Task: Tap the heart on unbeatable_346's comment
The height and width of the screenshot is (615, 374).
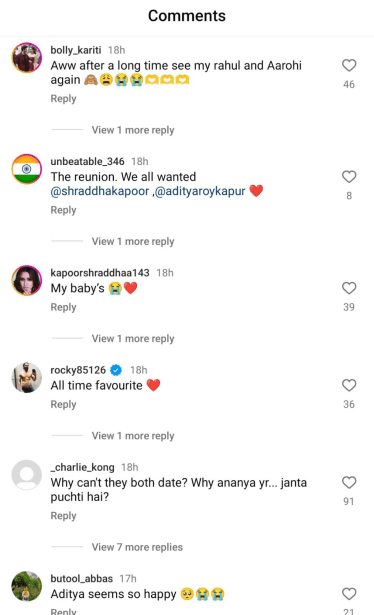Action: [349, 176]
